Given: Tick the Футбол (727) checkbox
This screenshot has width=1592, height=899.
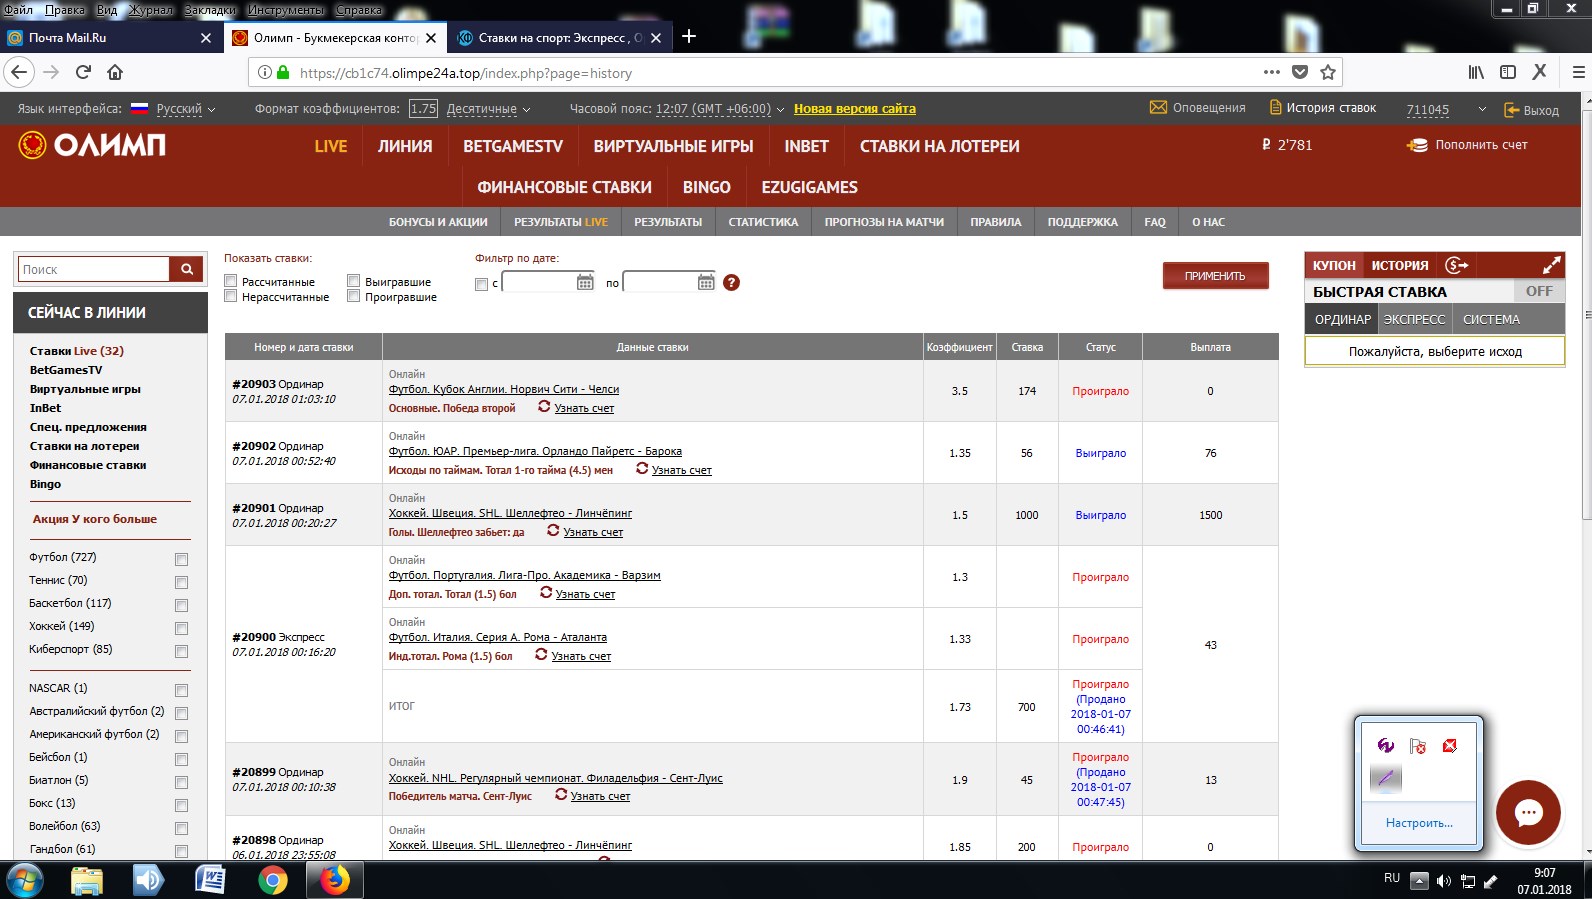Looking at the screenshot, I should pos(181,559).
